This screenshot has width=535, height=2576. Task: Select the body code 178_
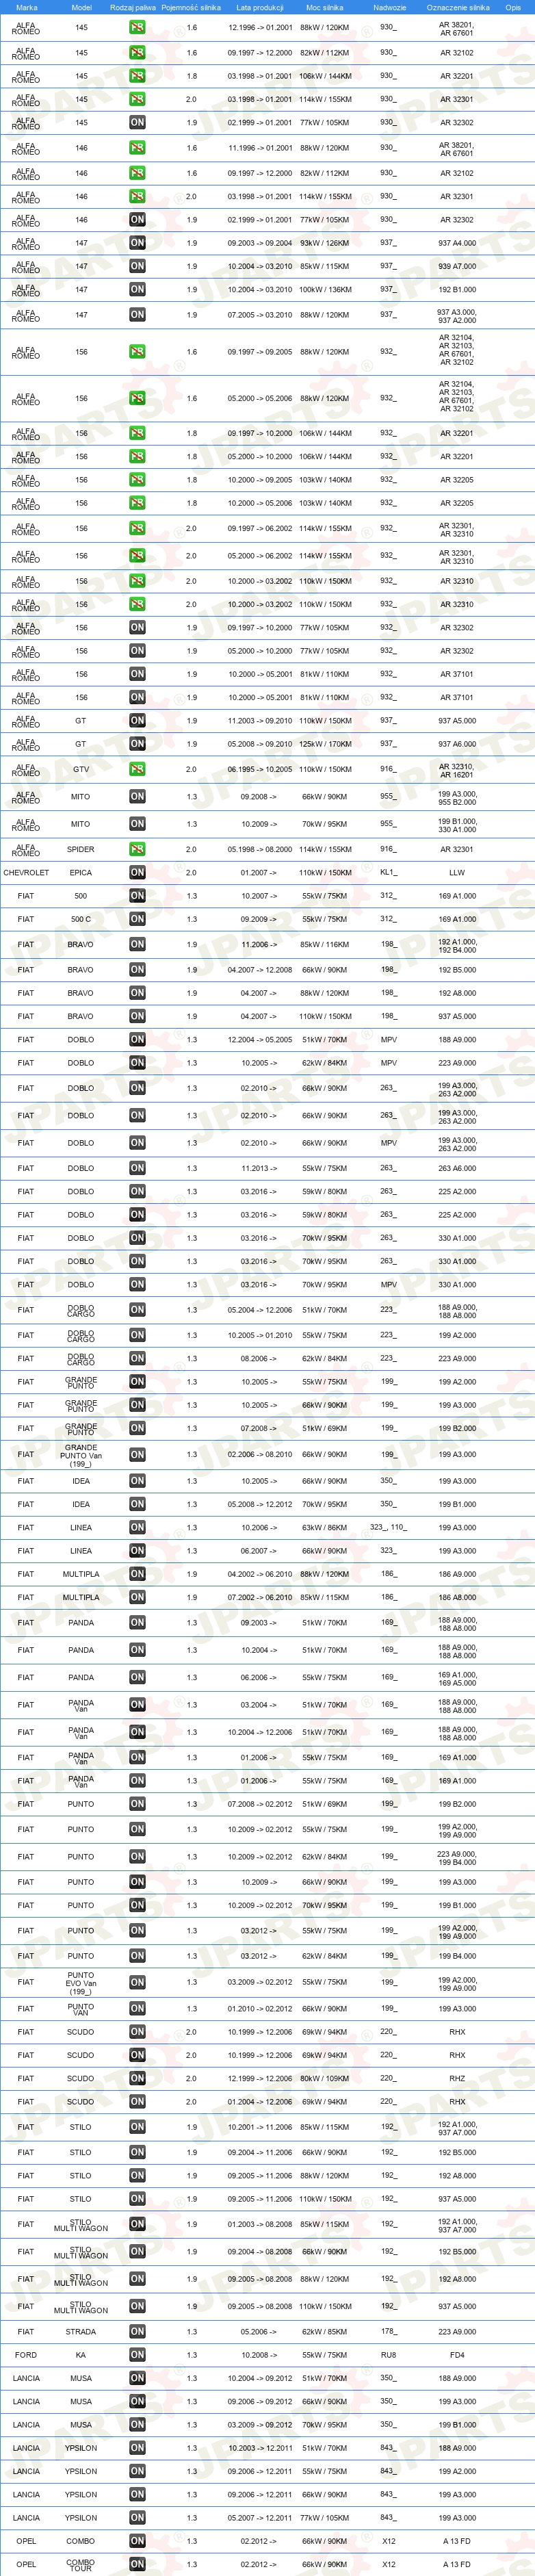pyautogui.click(x=388, y=2331)
